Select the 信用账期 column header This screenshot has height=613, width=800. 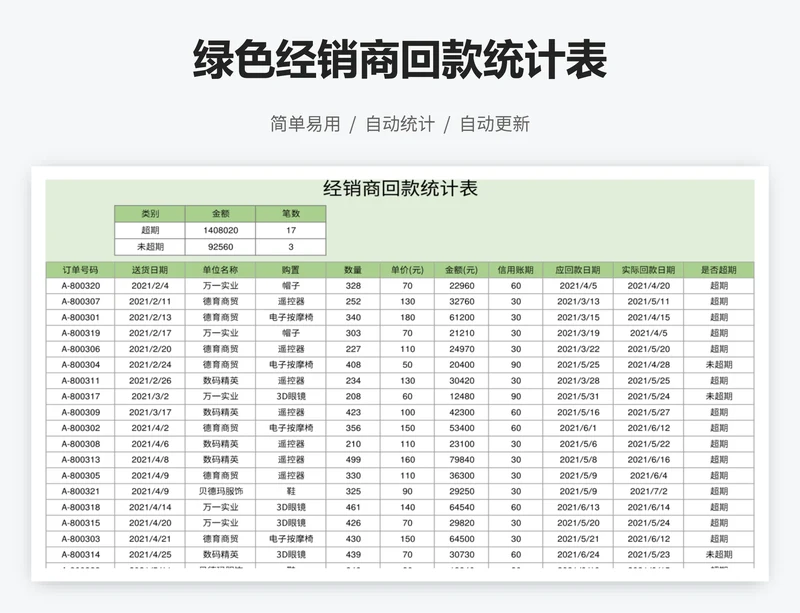[516, 270]
